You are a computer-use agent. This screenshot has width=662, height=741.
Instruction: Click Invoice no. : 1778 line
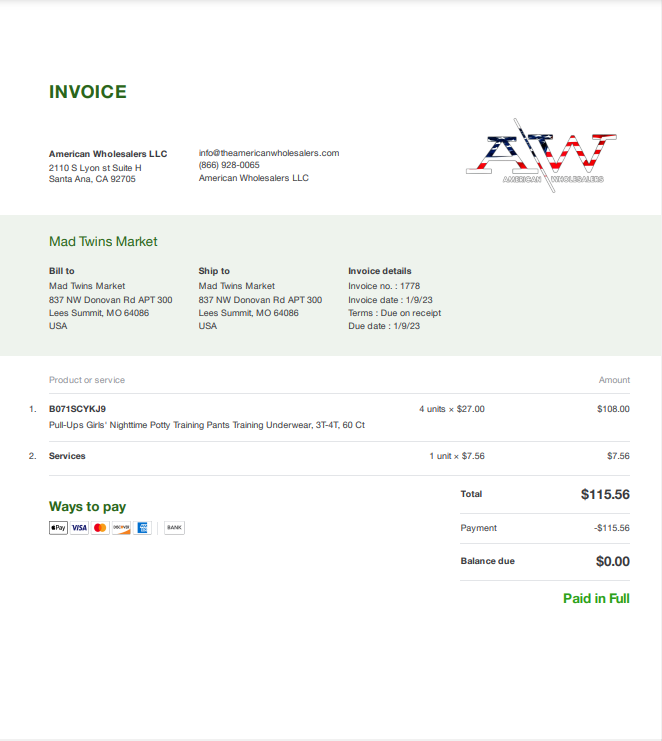(x=384, y=286)
